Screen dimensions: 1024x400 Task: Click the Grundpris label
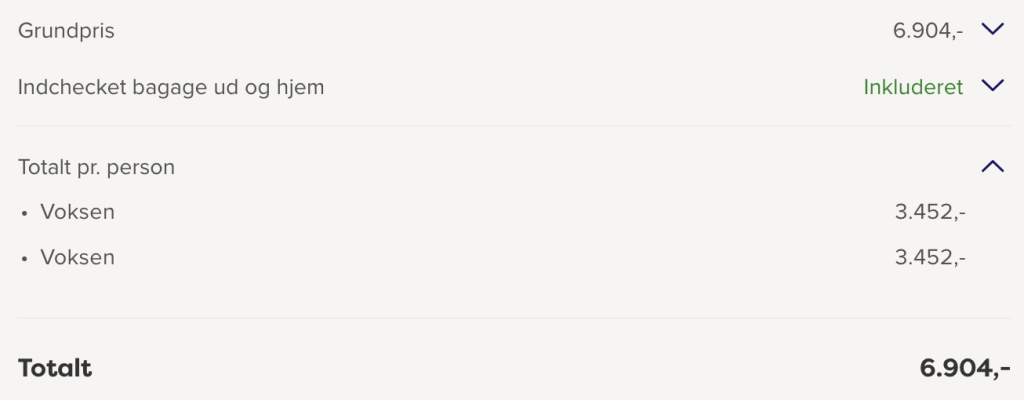click(66, 31)
